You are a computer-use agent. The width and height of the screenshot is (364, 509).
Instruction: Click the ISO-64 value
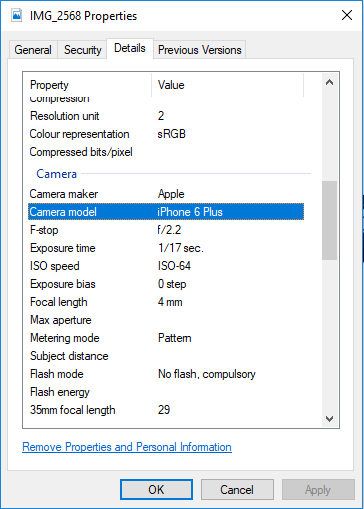(x=174, y=266)
